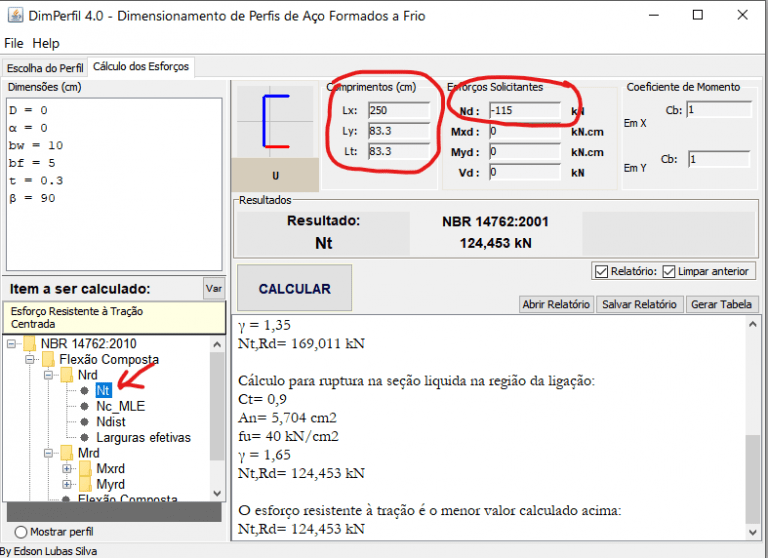Click the 'An= 5,704 cm2' report line
768x558 pixels.
(287, 418)
